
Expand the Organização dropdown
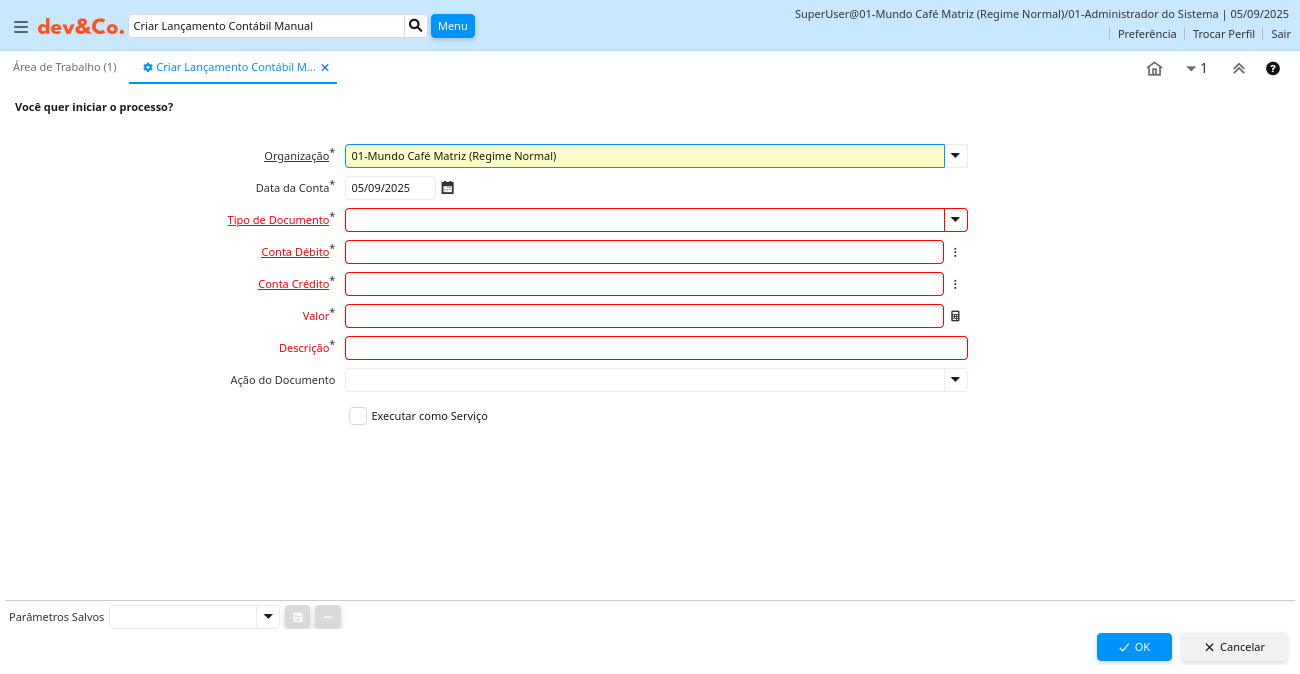click(x=955, y=156)
